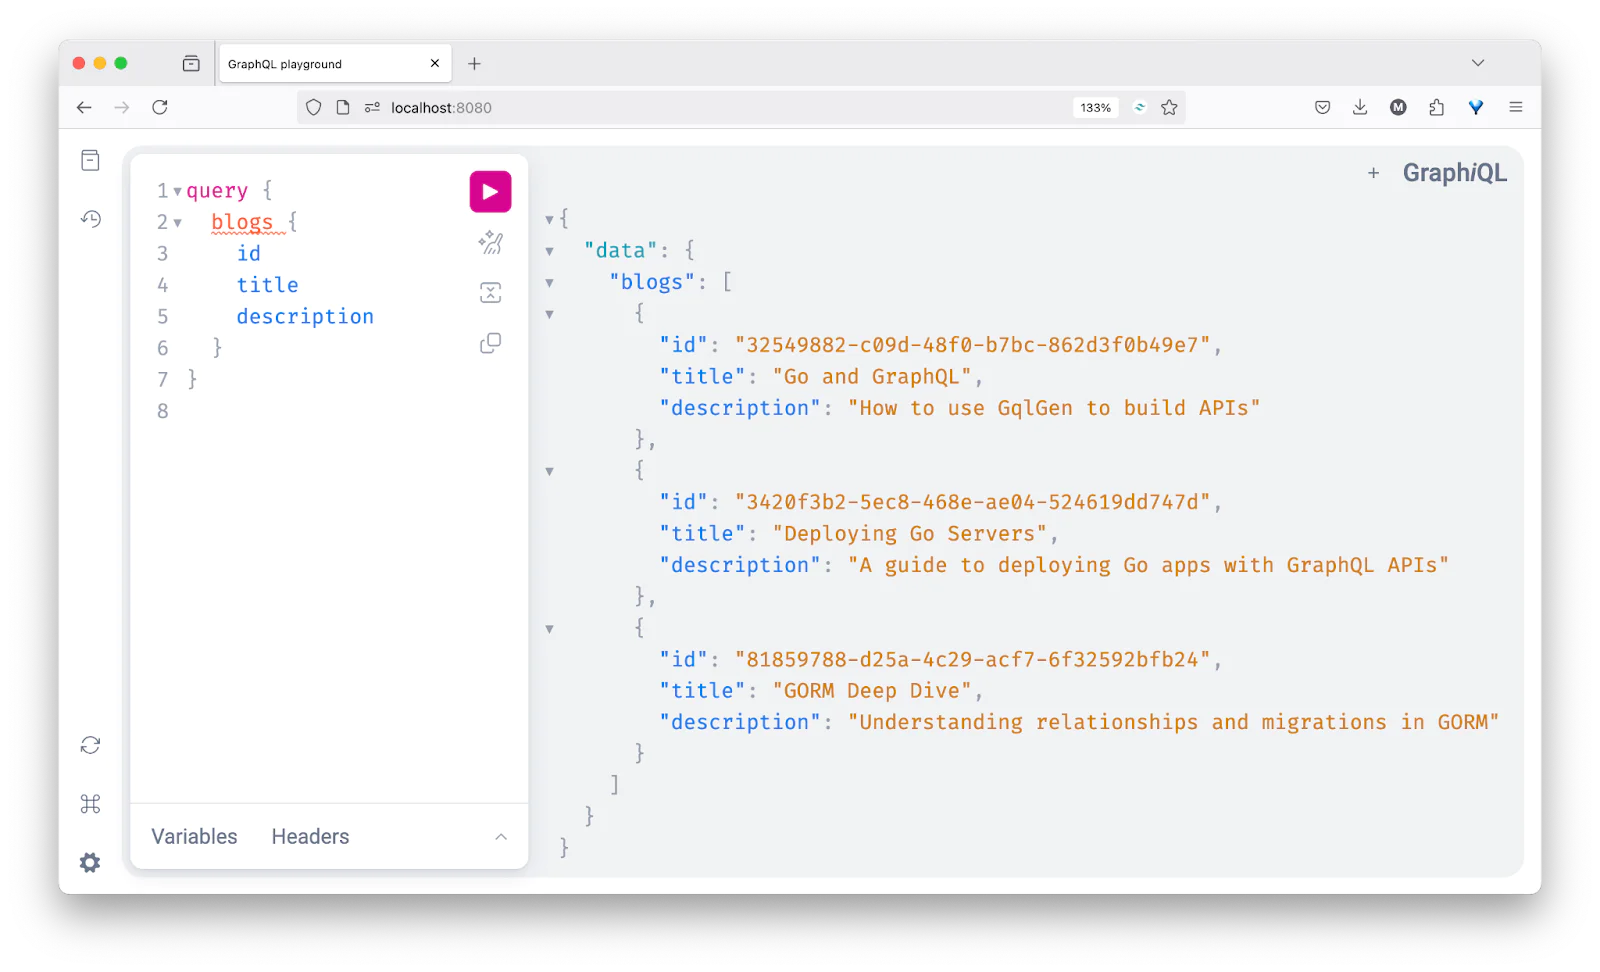
Task: Collapse the editor tools with the chevron
Action: click(x=501, y=836)
